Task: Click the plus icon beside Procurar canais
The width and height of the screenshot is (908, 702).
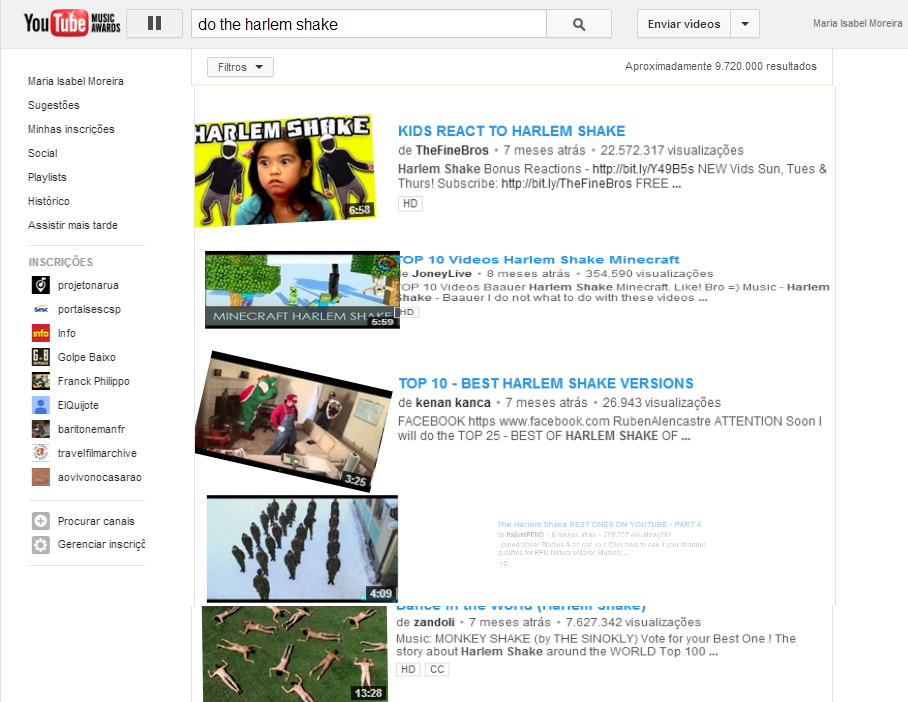Action: (x=41, y=521)
